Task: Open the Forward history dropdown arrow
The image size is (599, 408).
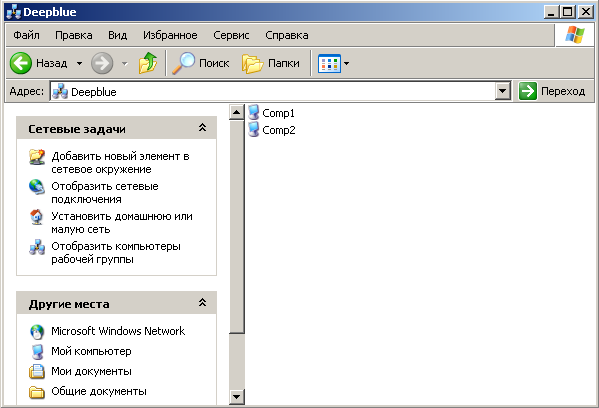Action: pyautogui.click(x=125, y=63)
